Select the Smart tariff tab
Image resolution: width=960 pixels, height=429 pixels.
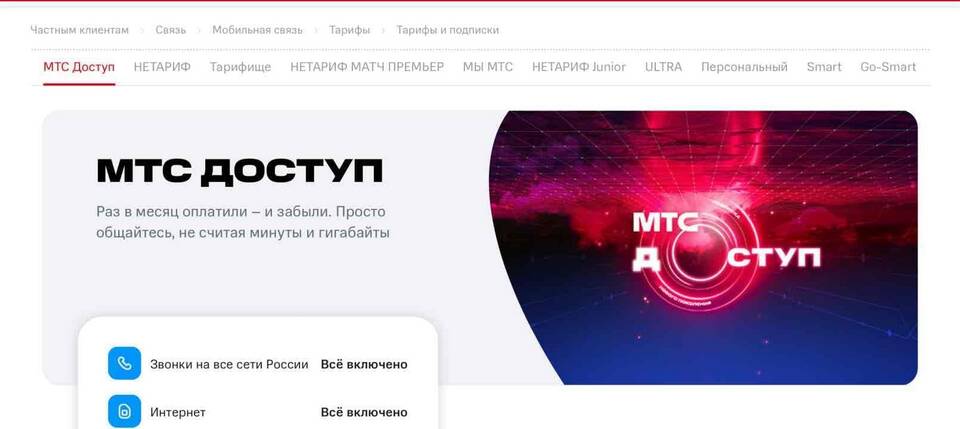(x=824, y=67)
